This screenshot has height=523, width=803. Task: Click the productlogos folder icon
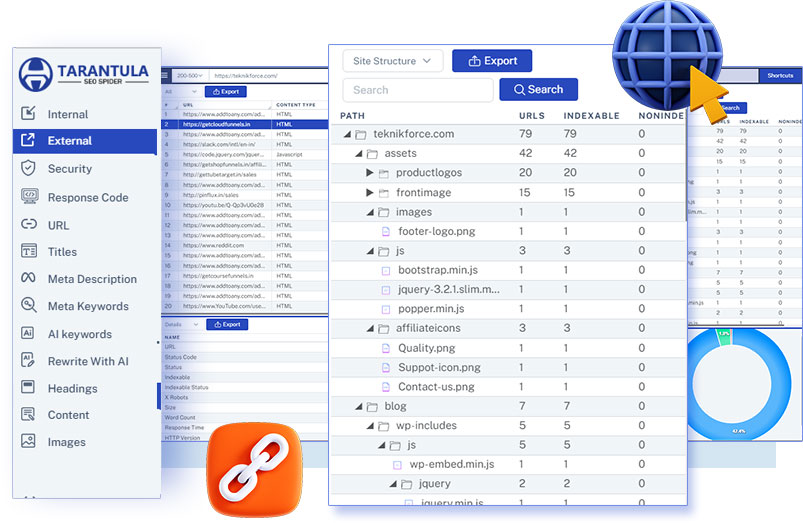point(384,174)
